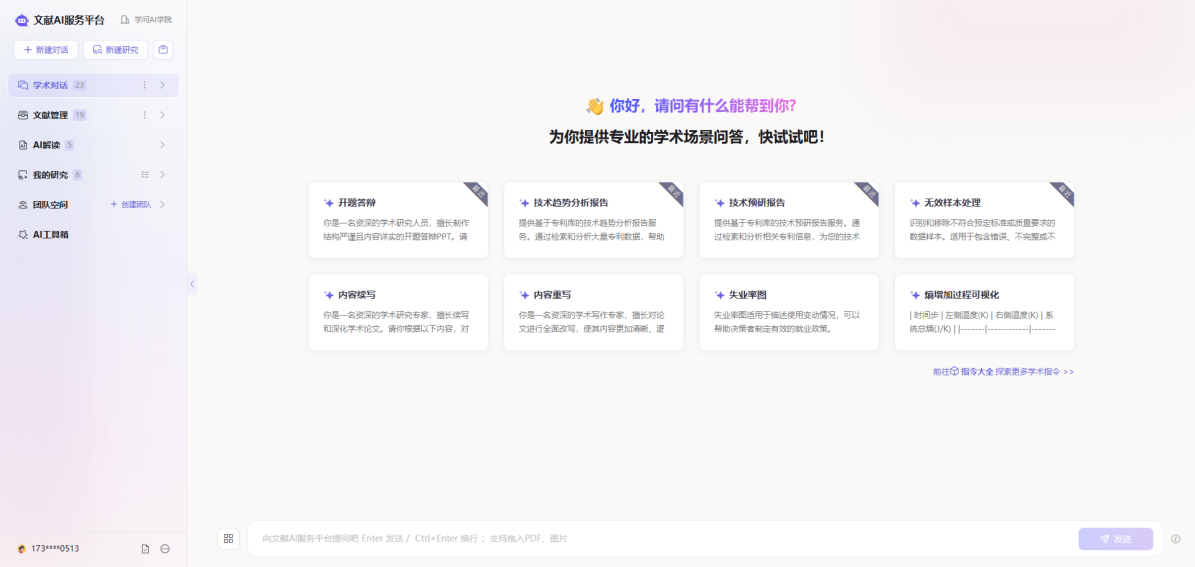Click the 文献AI服务平台 logo icon

coord(21,20)
